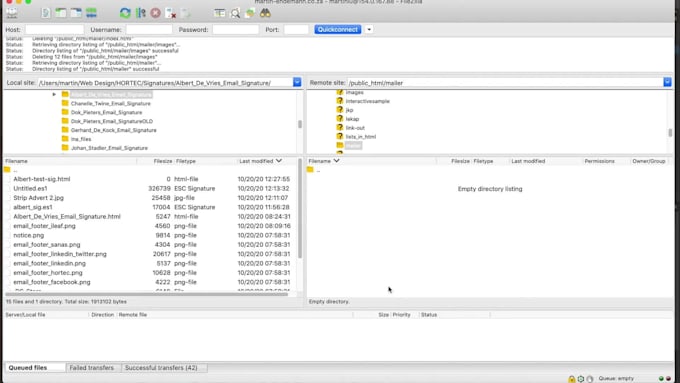This screenshot has height=383, width=680.
Task: Open Quickconnect history dropdown arrow
Action: point(369,29)
